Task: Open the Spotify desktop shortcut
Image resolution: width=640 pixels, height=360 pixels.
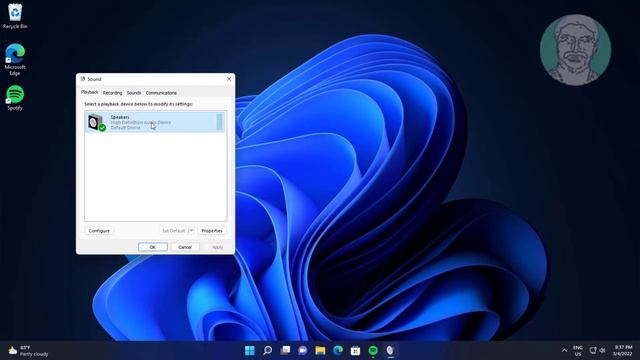Action: point(15,98)
